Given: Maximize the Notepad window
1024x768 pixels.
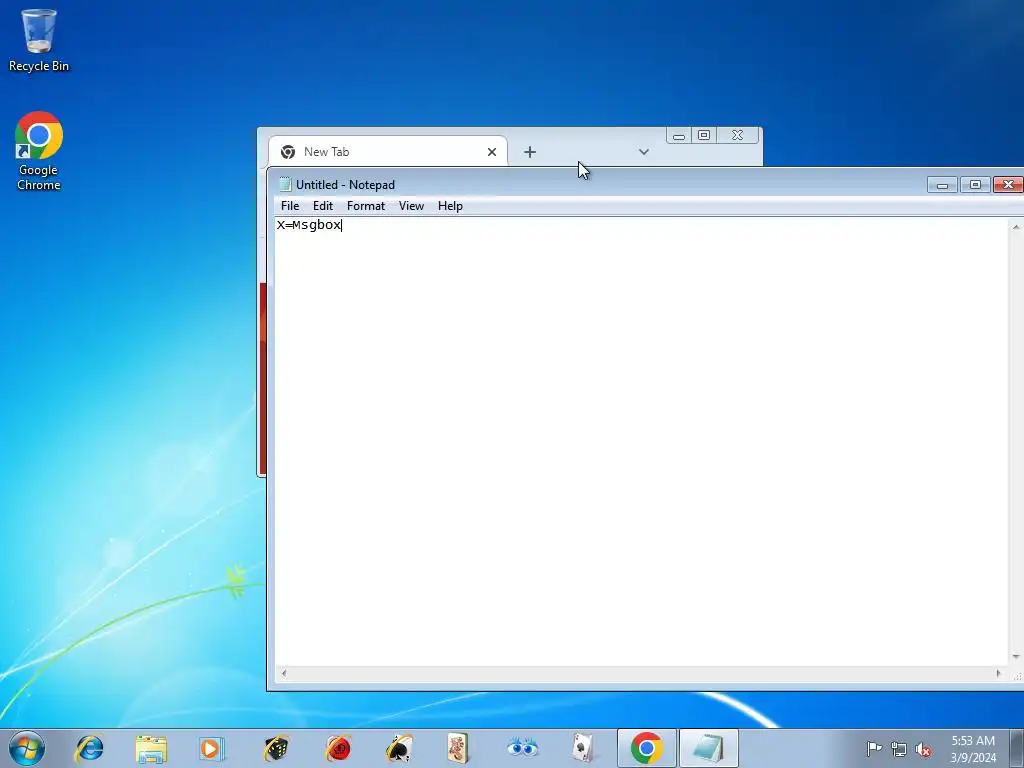Looking at the screenshot, I should (x=975, y=185).
